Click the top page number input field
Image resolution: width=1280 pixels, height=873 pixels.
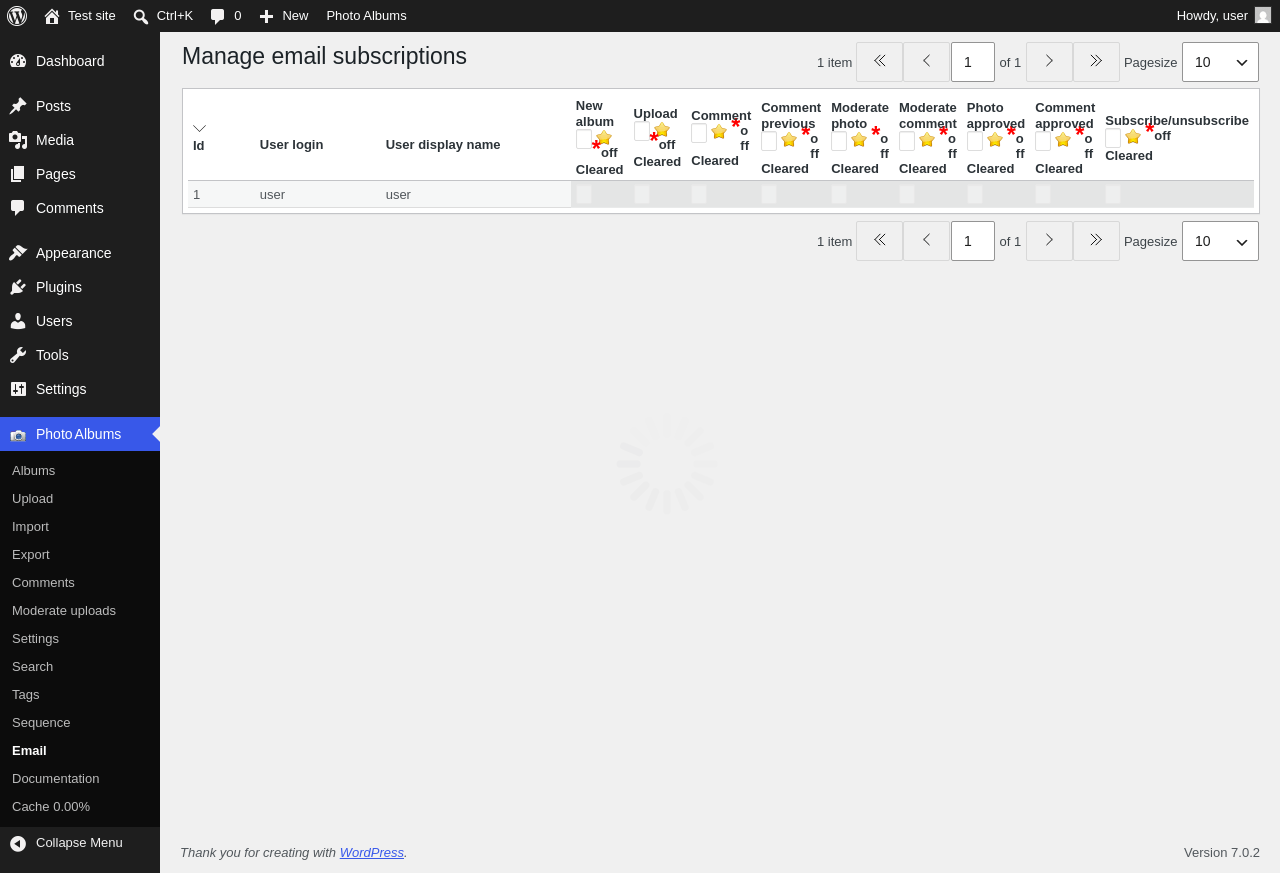[973, 62]
